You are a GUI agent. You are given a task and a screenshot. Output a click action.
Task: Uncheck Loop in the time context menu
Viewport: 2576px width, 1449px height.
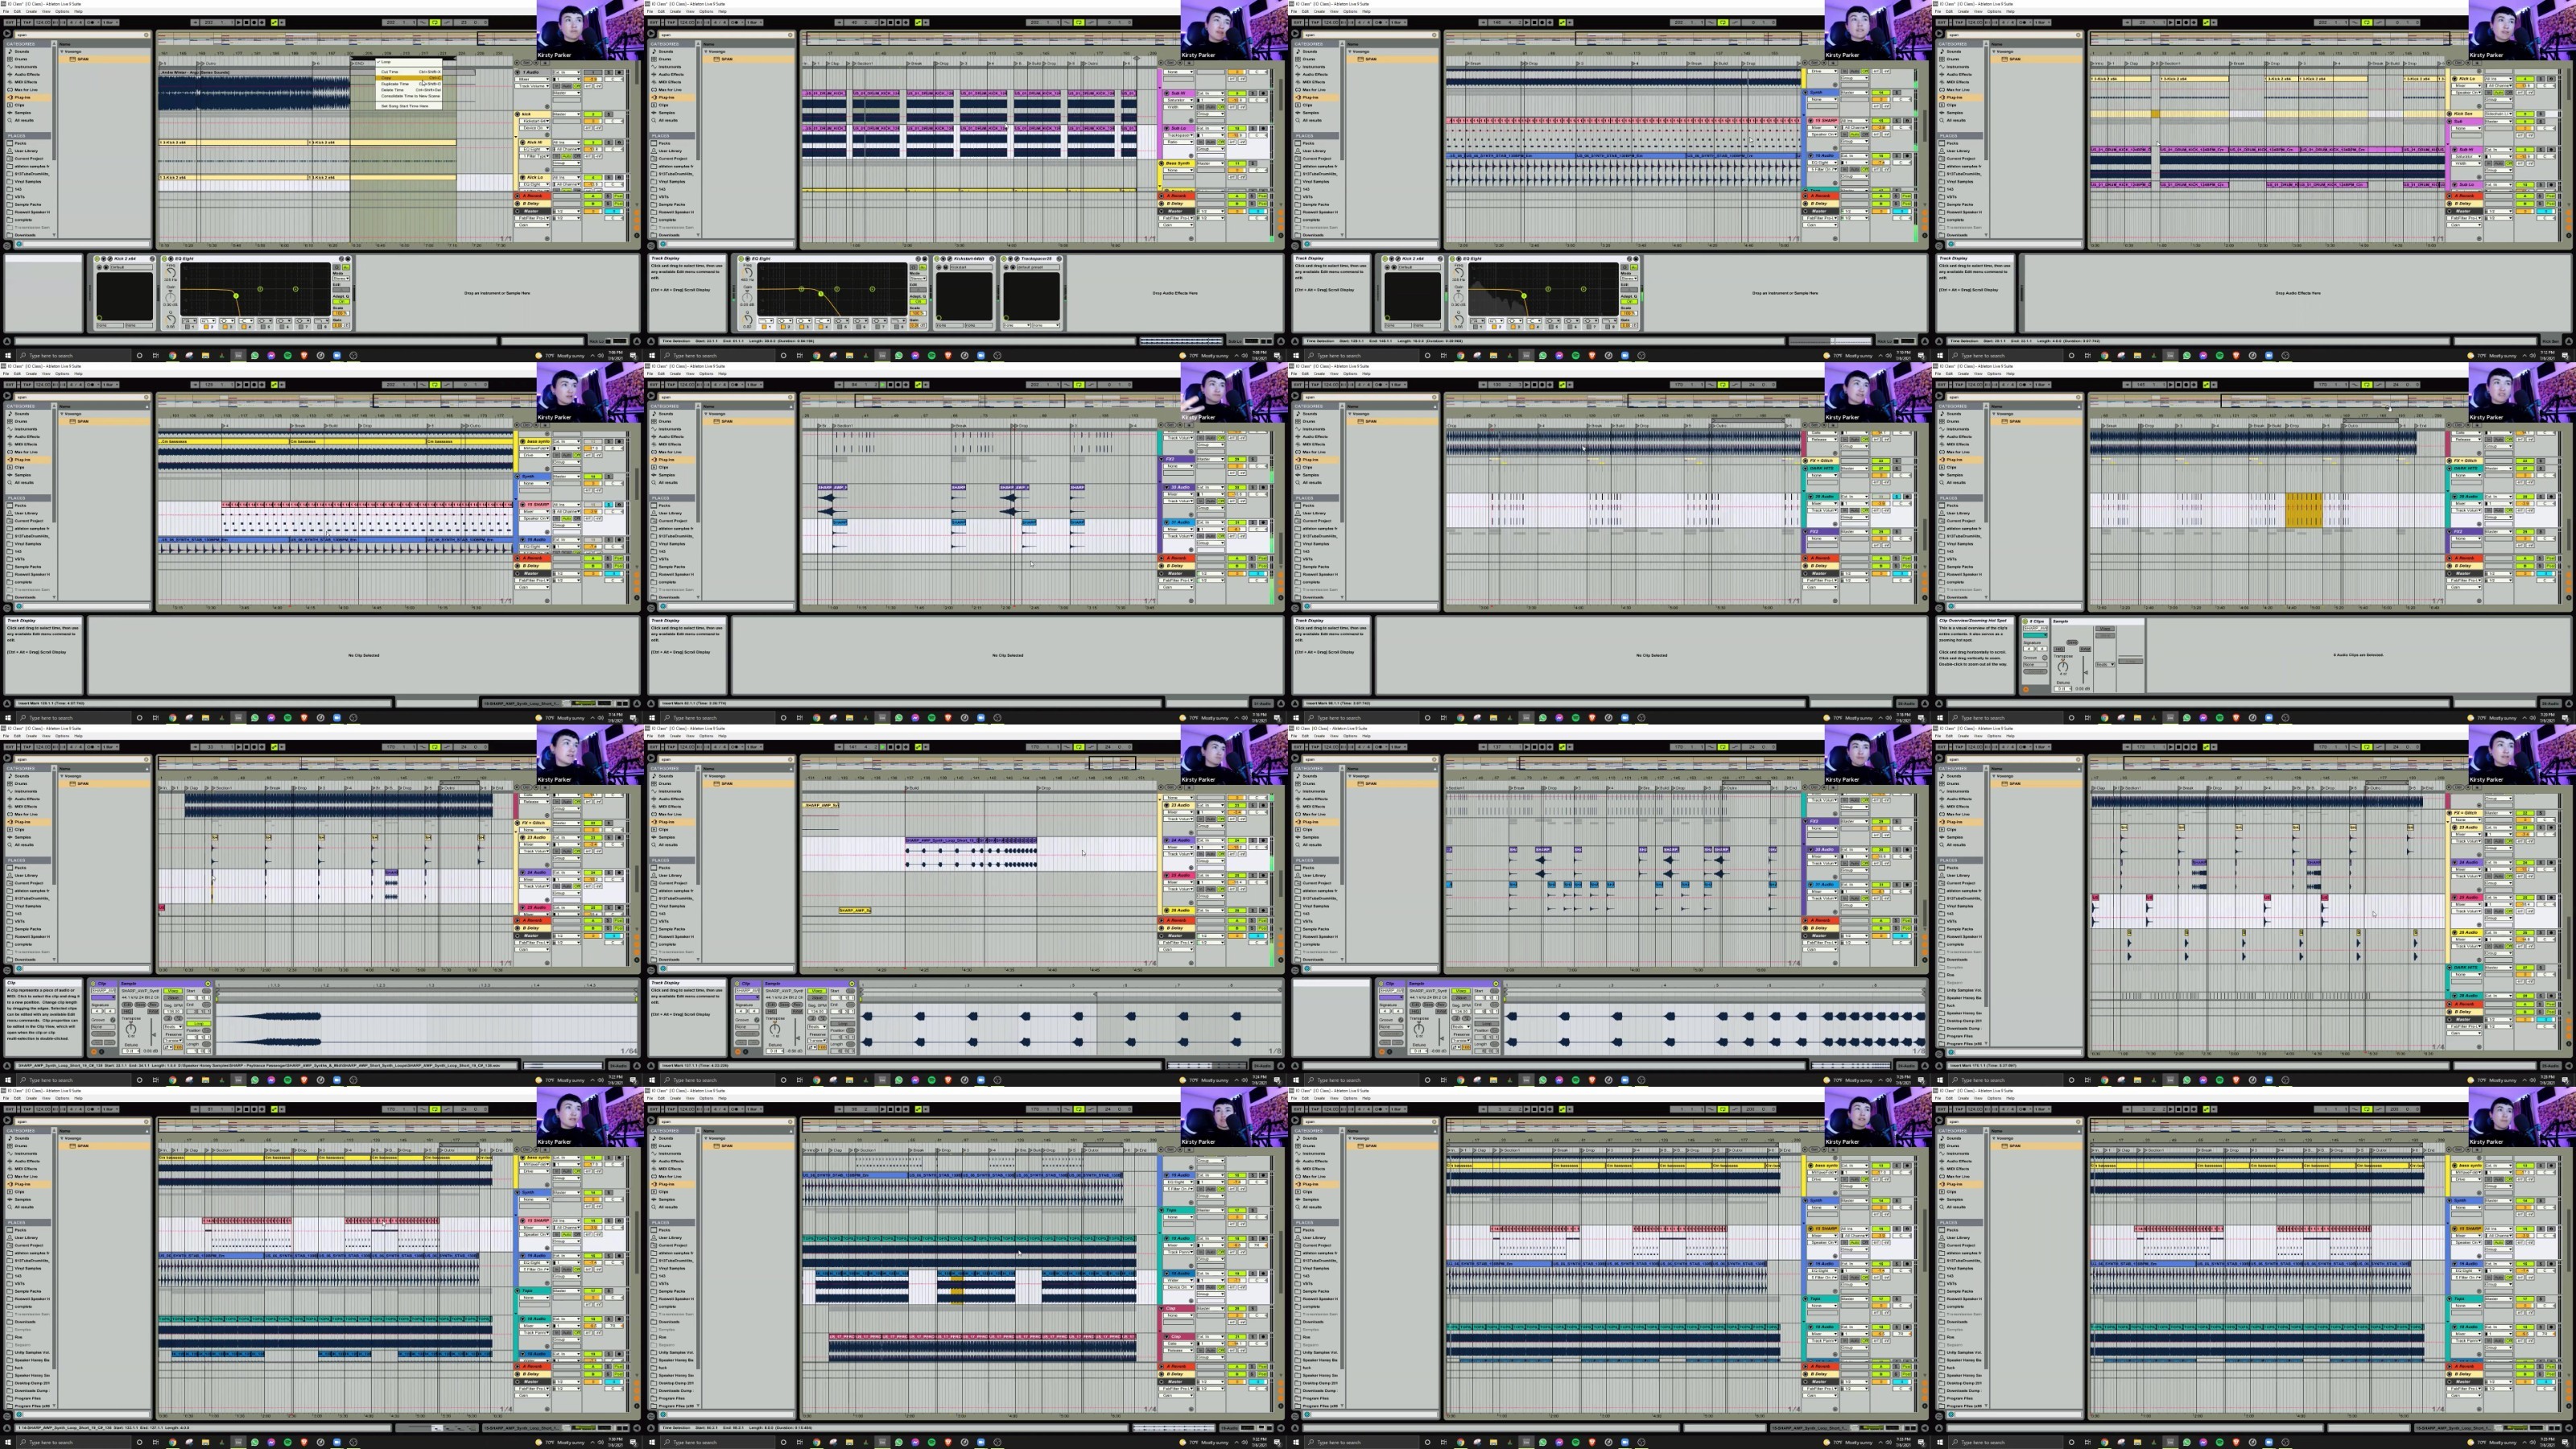tap(409, 62)
